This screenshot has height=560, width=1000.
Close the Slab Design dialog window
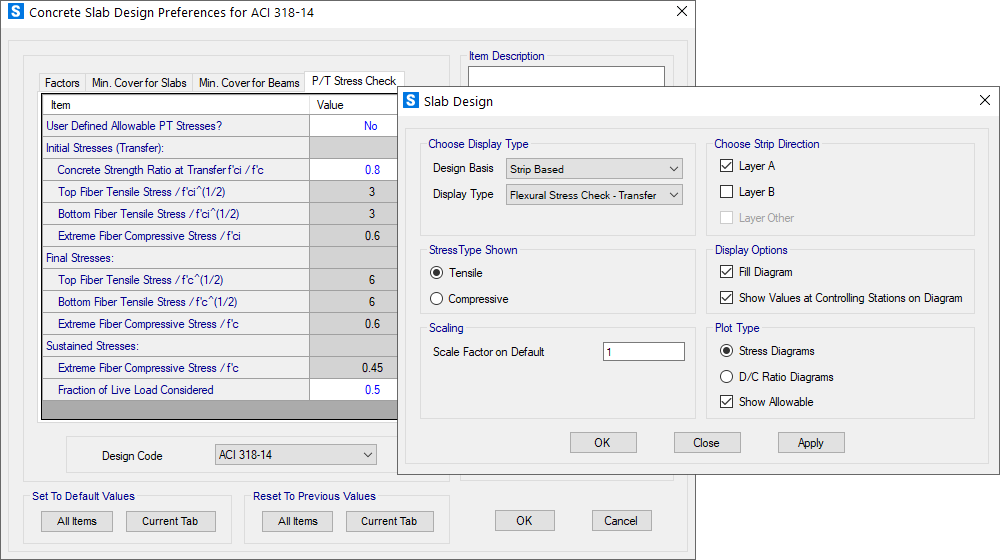986,101
